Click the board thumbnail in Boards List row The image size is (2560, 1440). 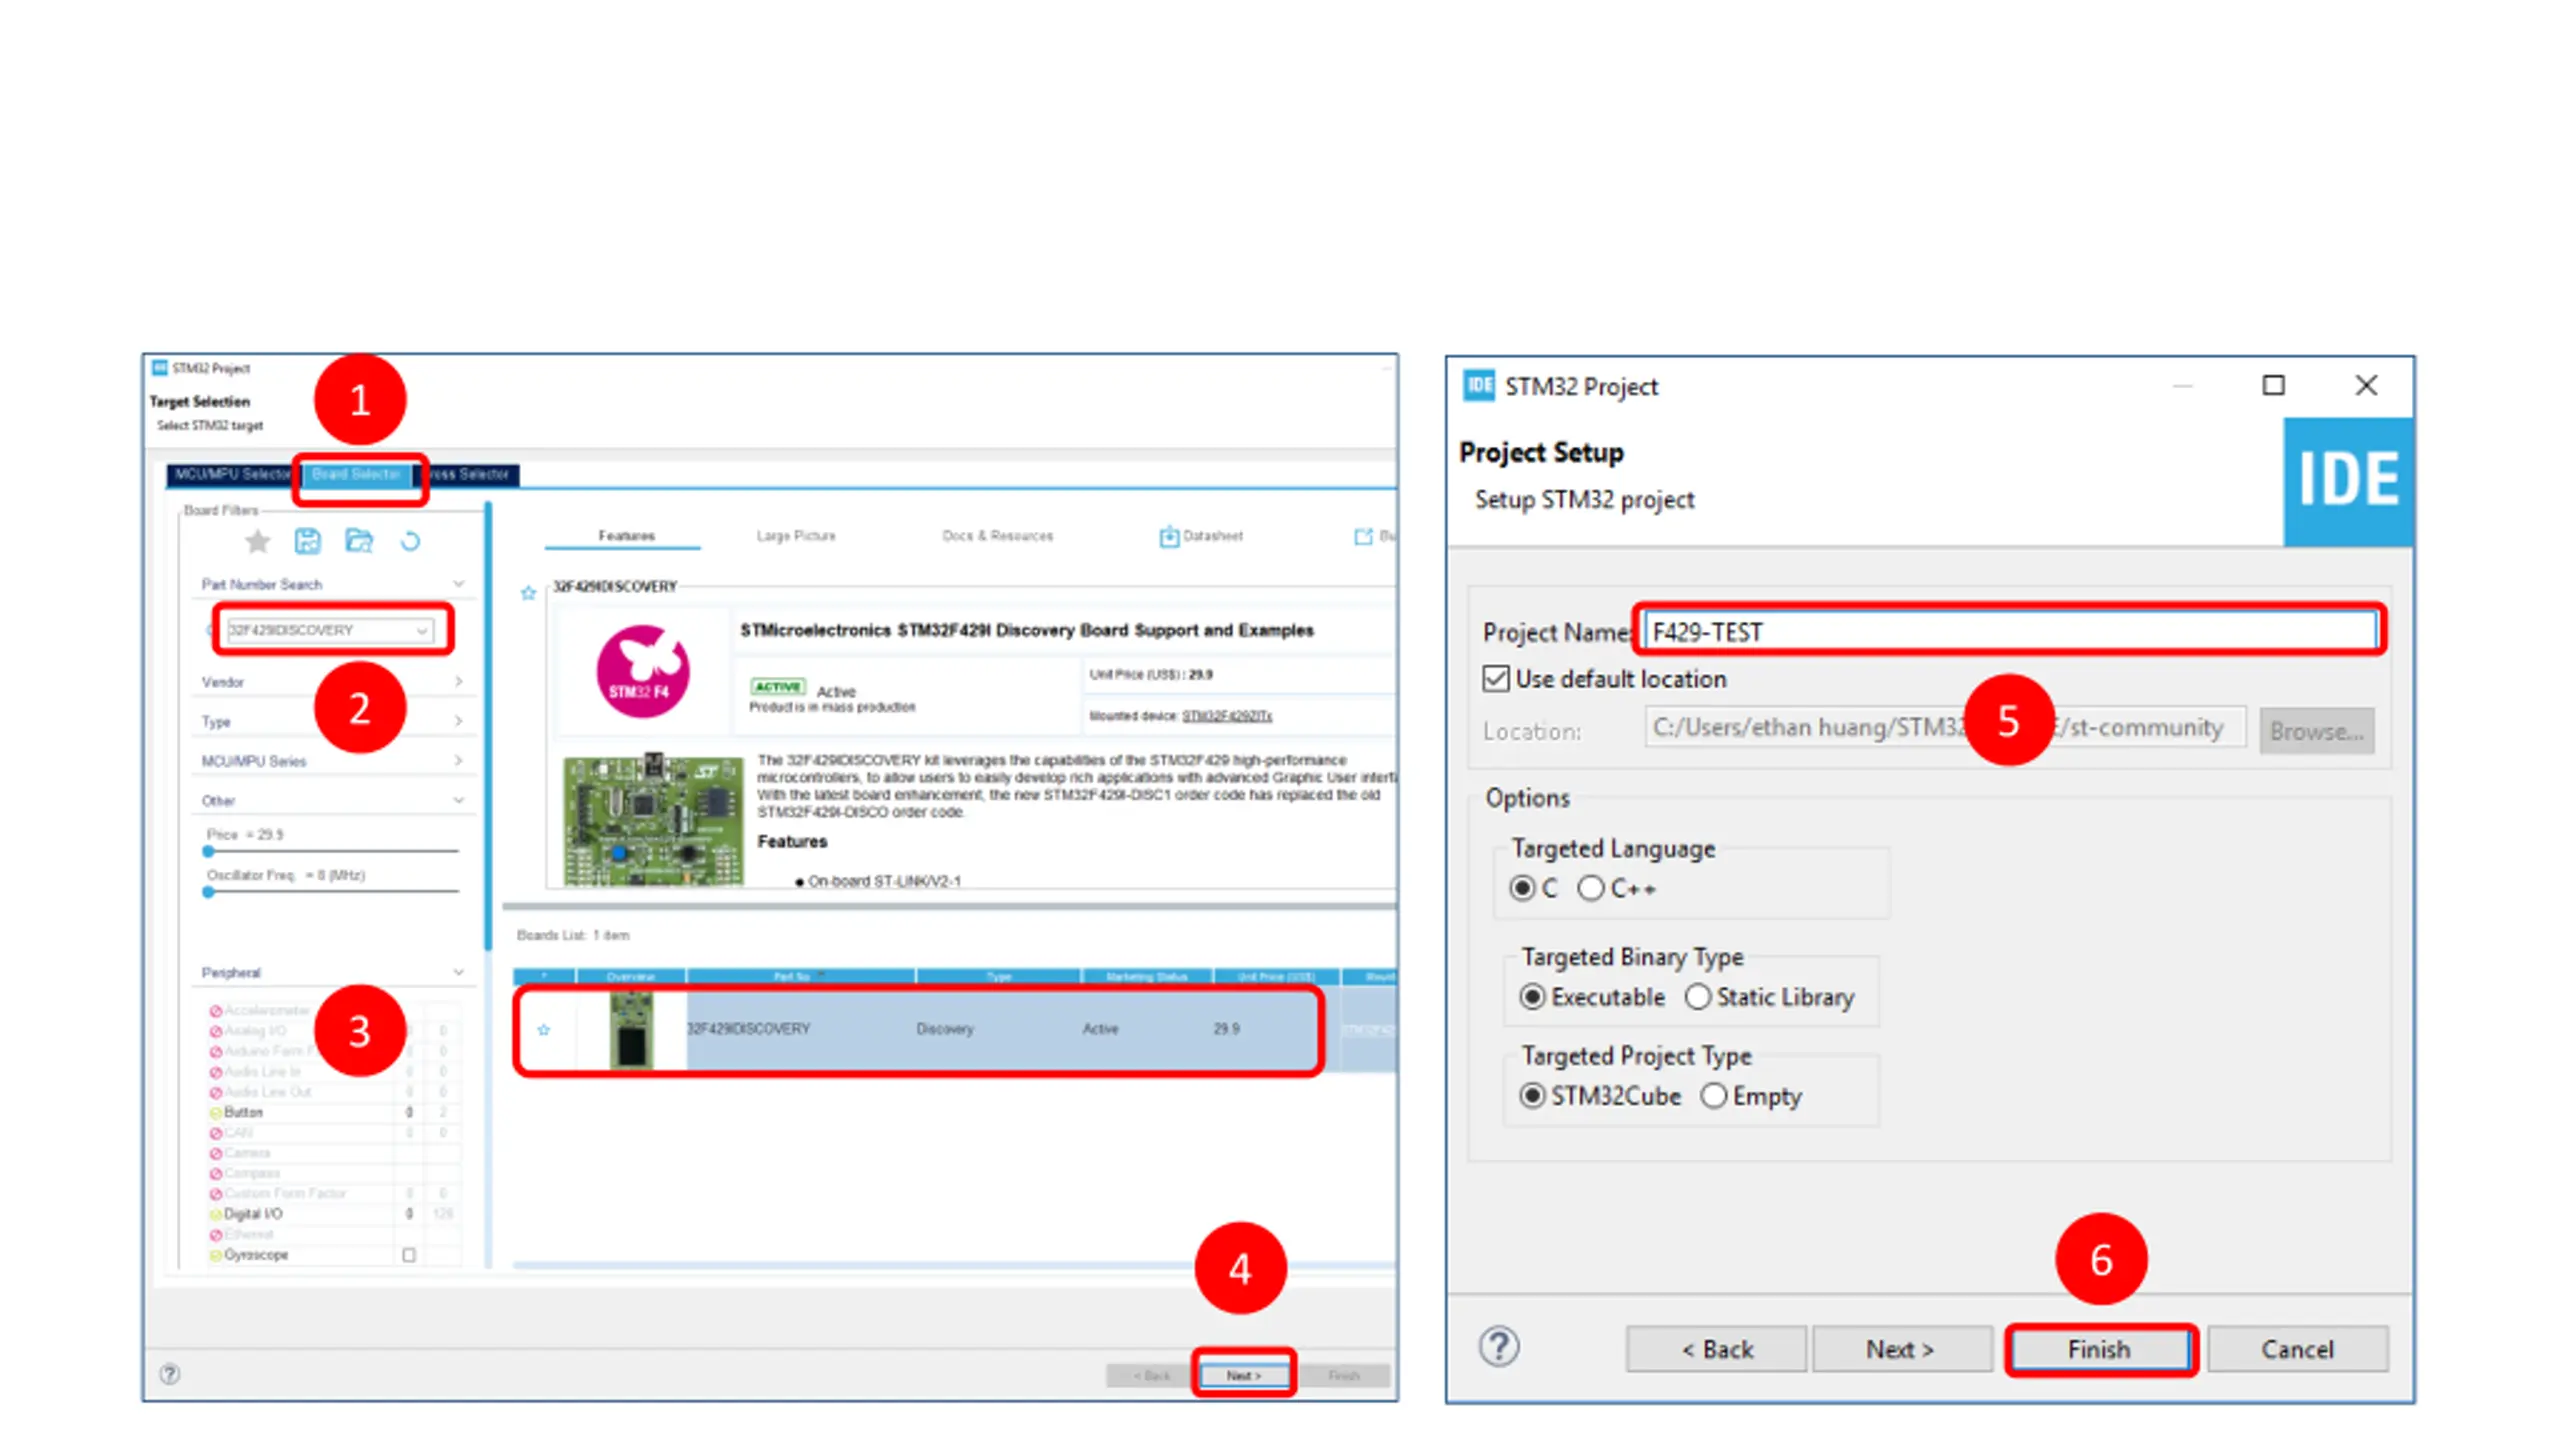click(x=631, y=1029)
